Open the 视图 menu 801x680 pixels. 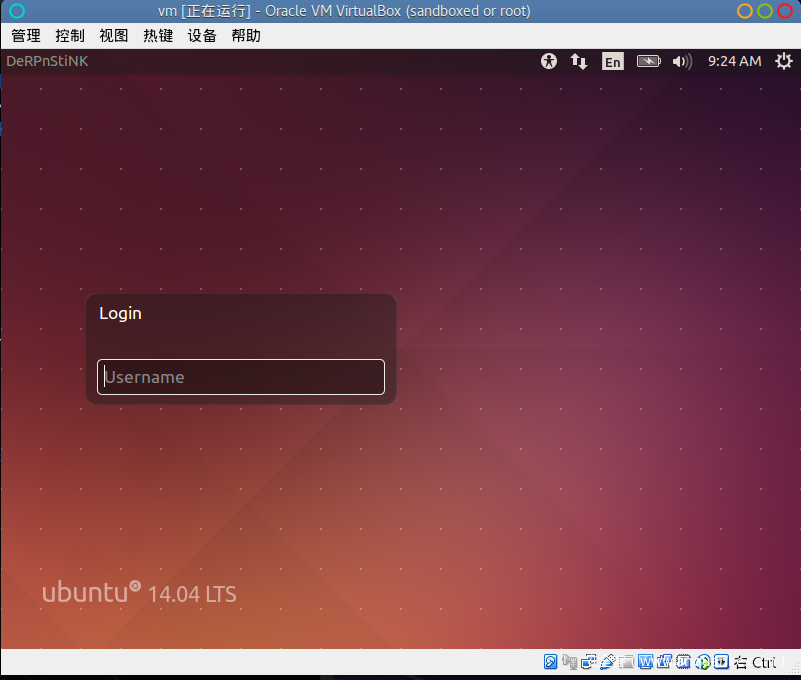pos(113,36)
